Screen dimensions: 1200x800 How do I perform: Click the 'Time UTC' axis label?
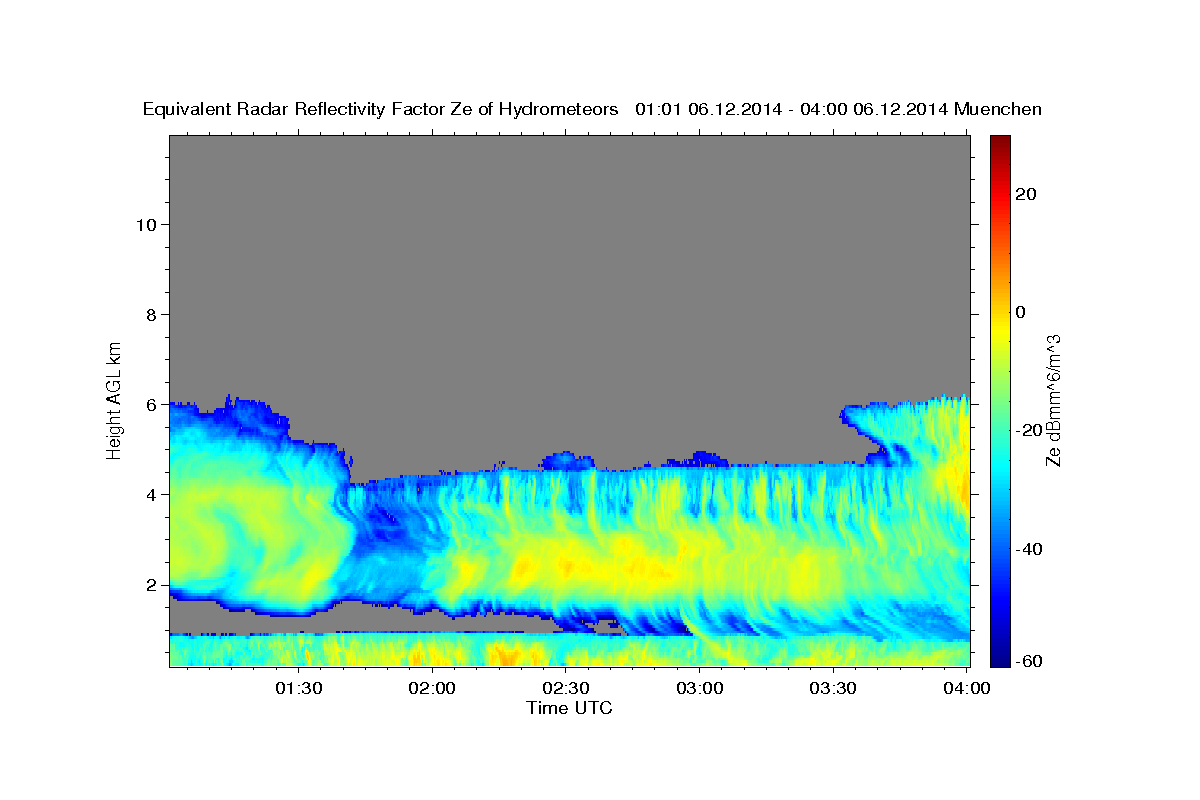click(x=569, y=708)
